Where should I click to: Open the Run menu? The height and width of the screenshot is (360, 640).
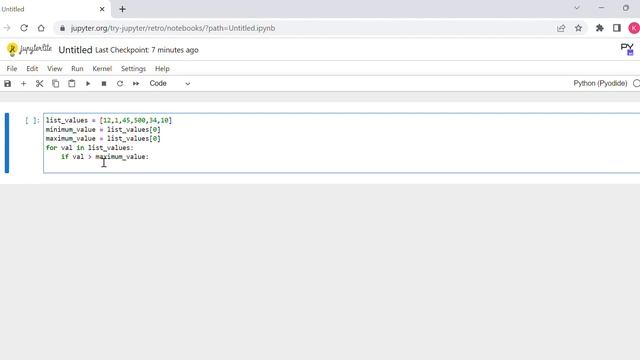(77, 69)
